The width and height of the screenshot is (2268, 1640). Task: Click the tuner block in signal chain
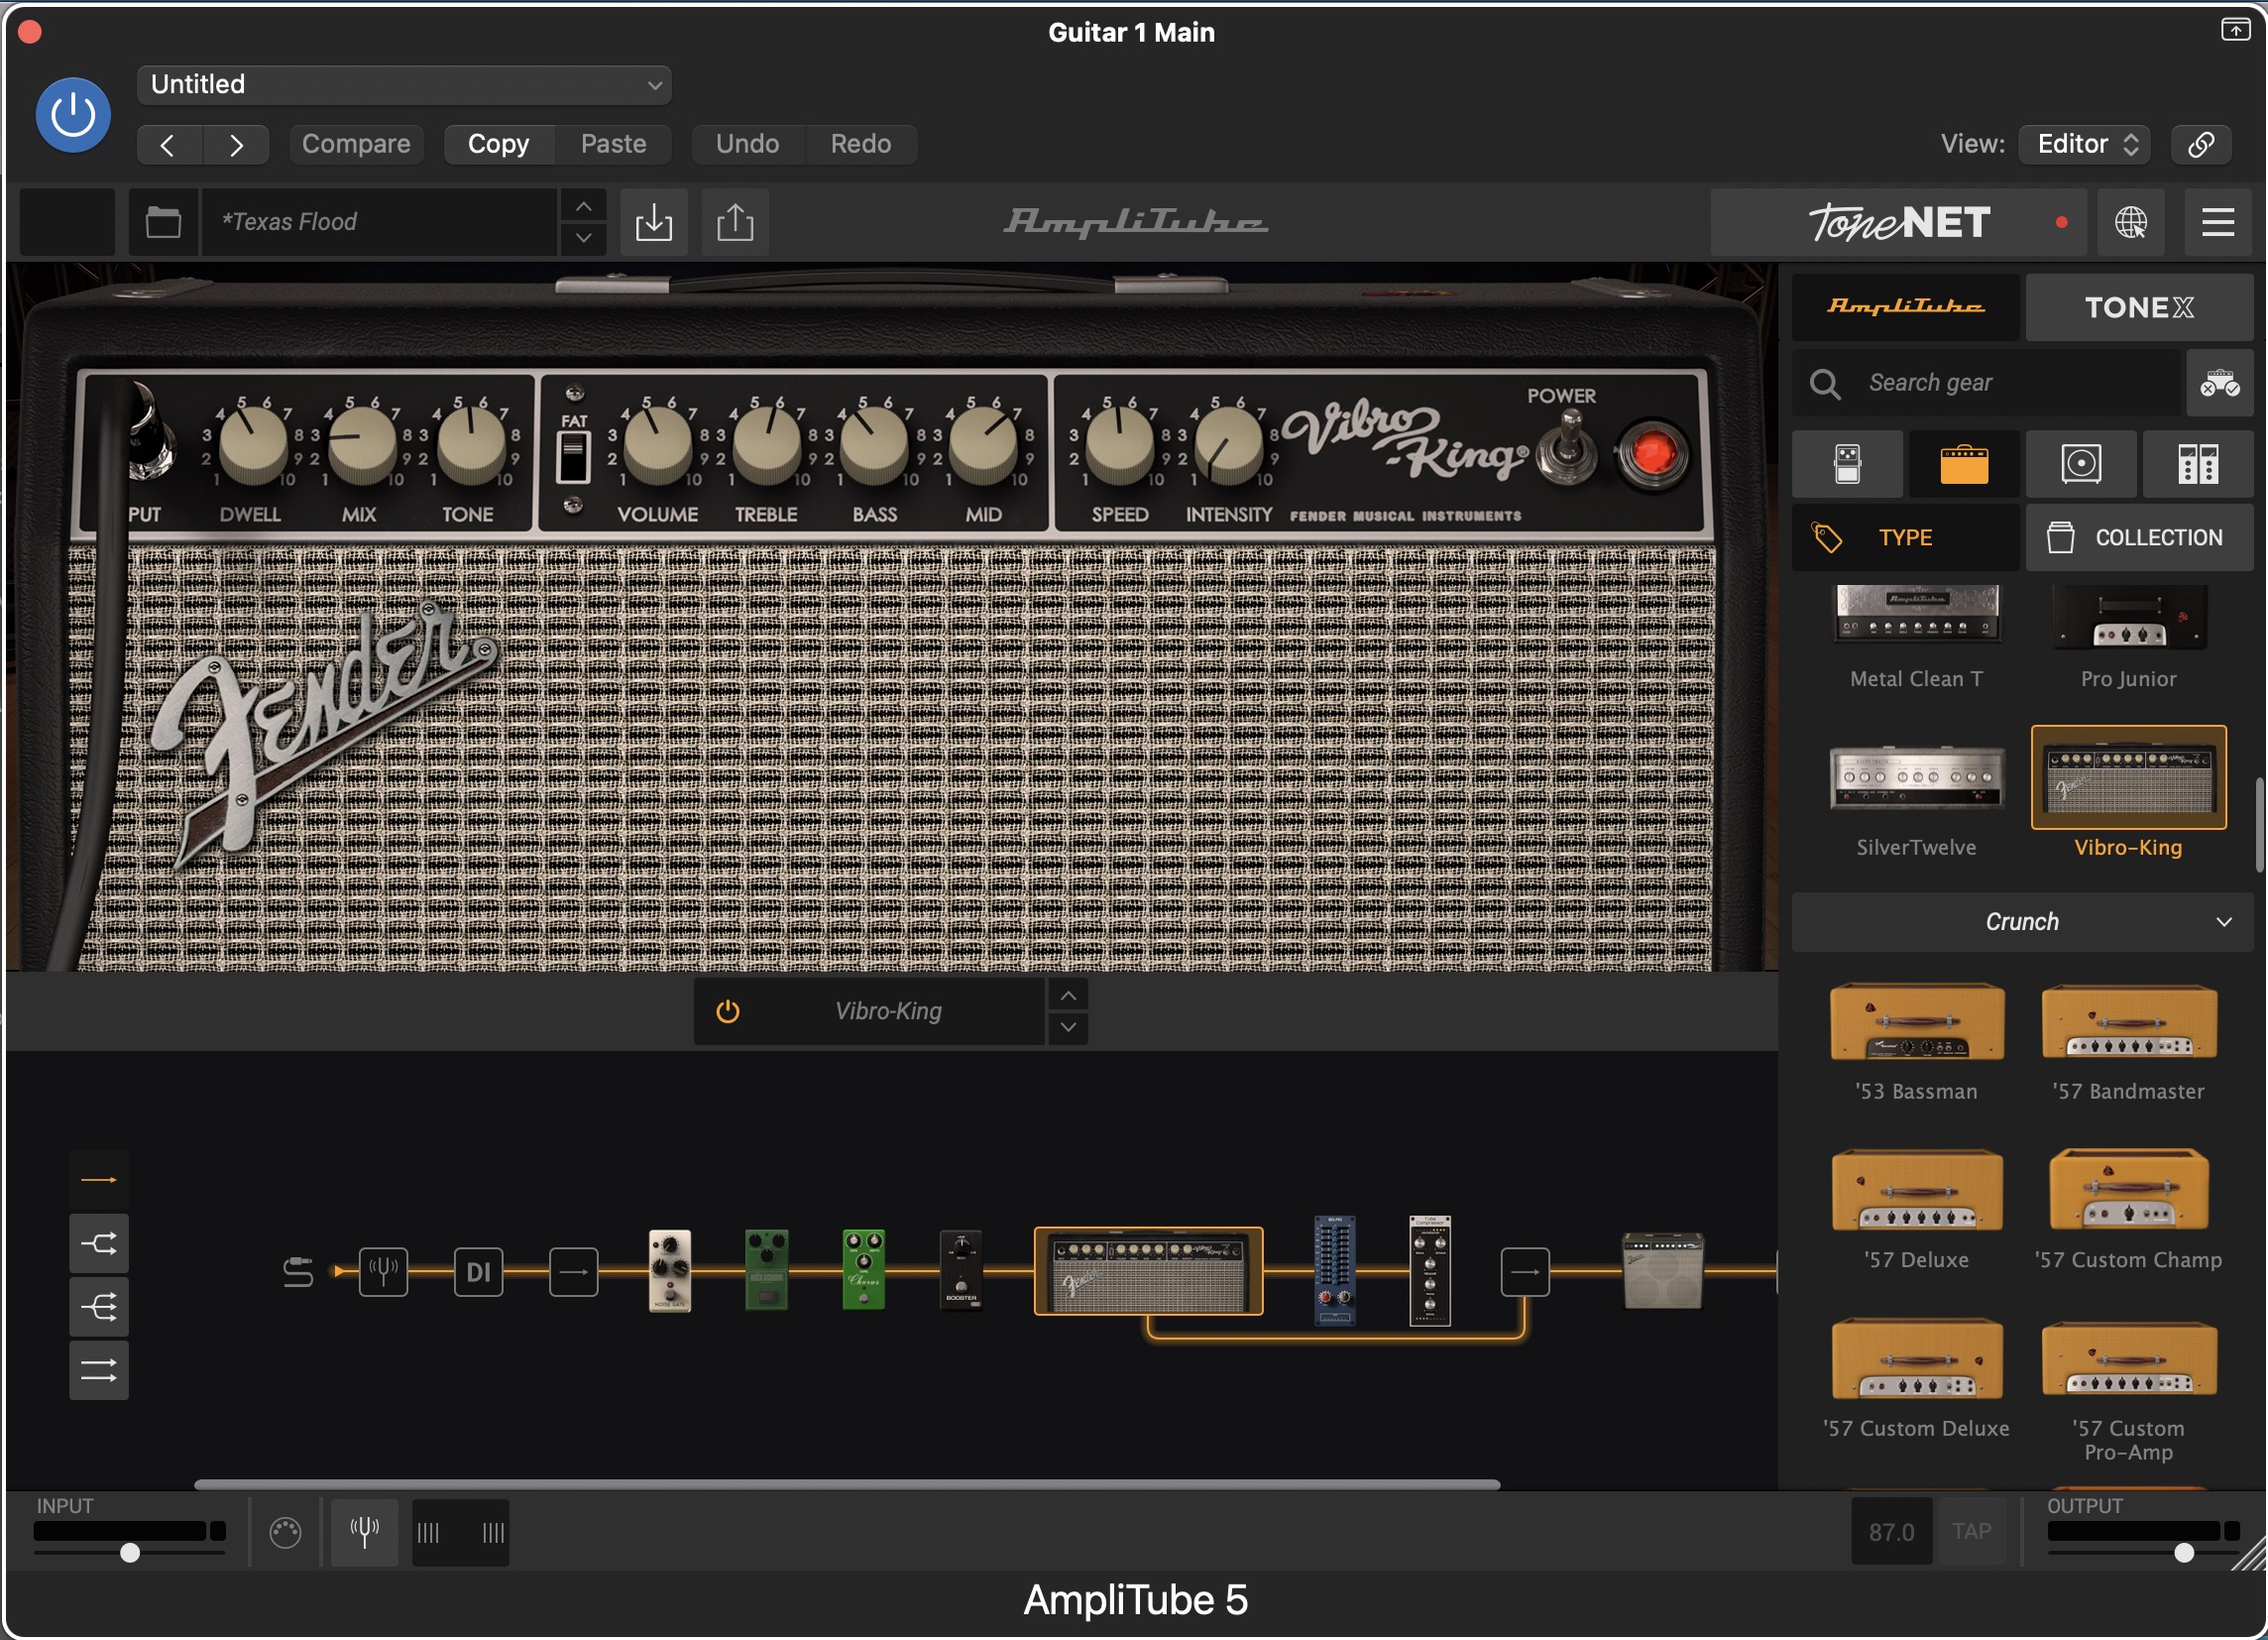click(x=383, y=1272)
